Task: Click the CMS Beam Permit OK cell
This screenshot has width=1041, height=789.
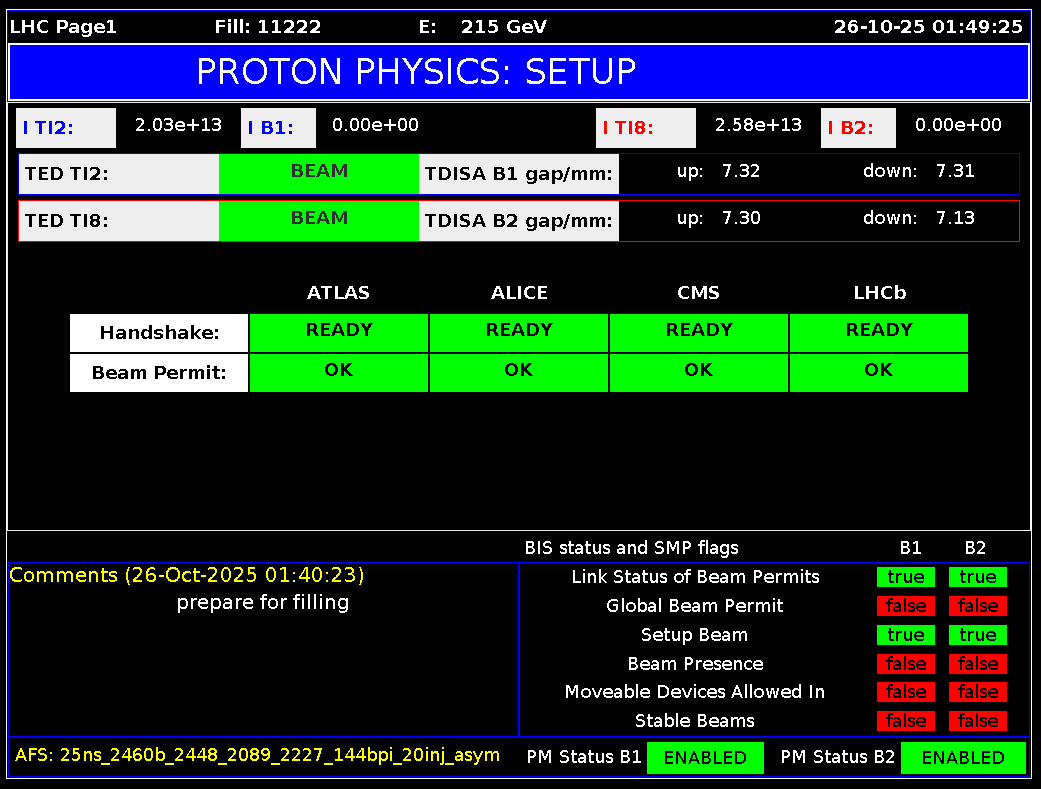Action: (x=698, y=372)
